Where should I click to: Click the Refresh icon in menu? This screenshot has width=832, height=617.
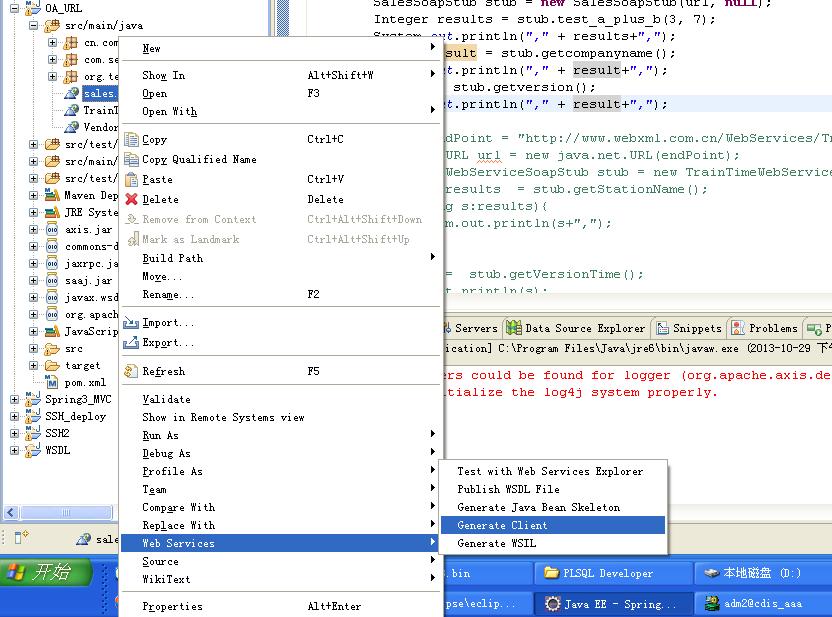coord(131,371)
